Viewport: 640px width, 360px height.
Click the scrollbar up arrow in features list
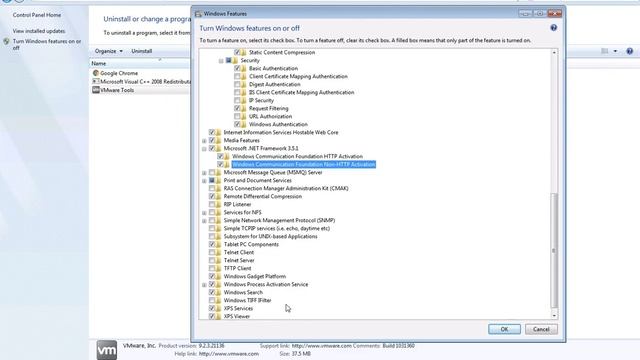point(554,52)
